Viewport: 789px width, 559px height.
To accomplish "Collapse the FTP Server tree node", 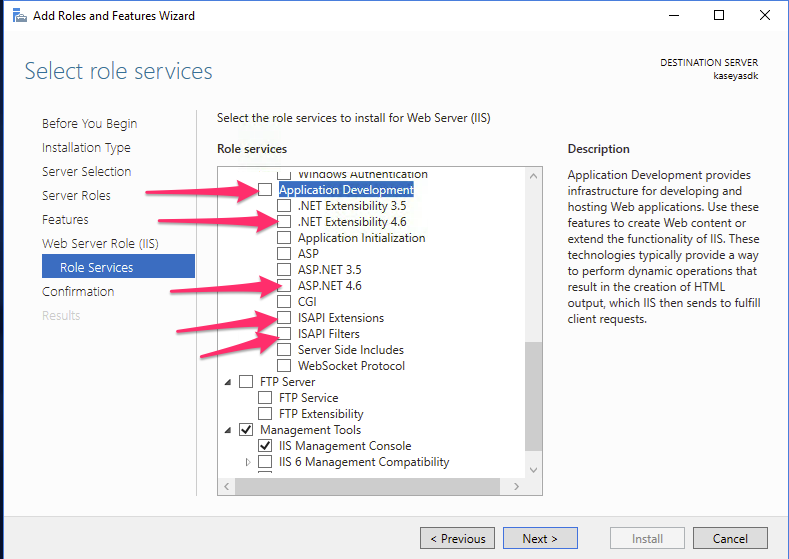I will [x=227, y=382].
